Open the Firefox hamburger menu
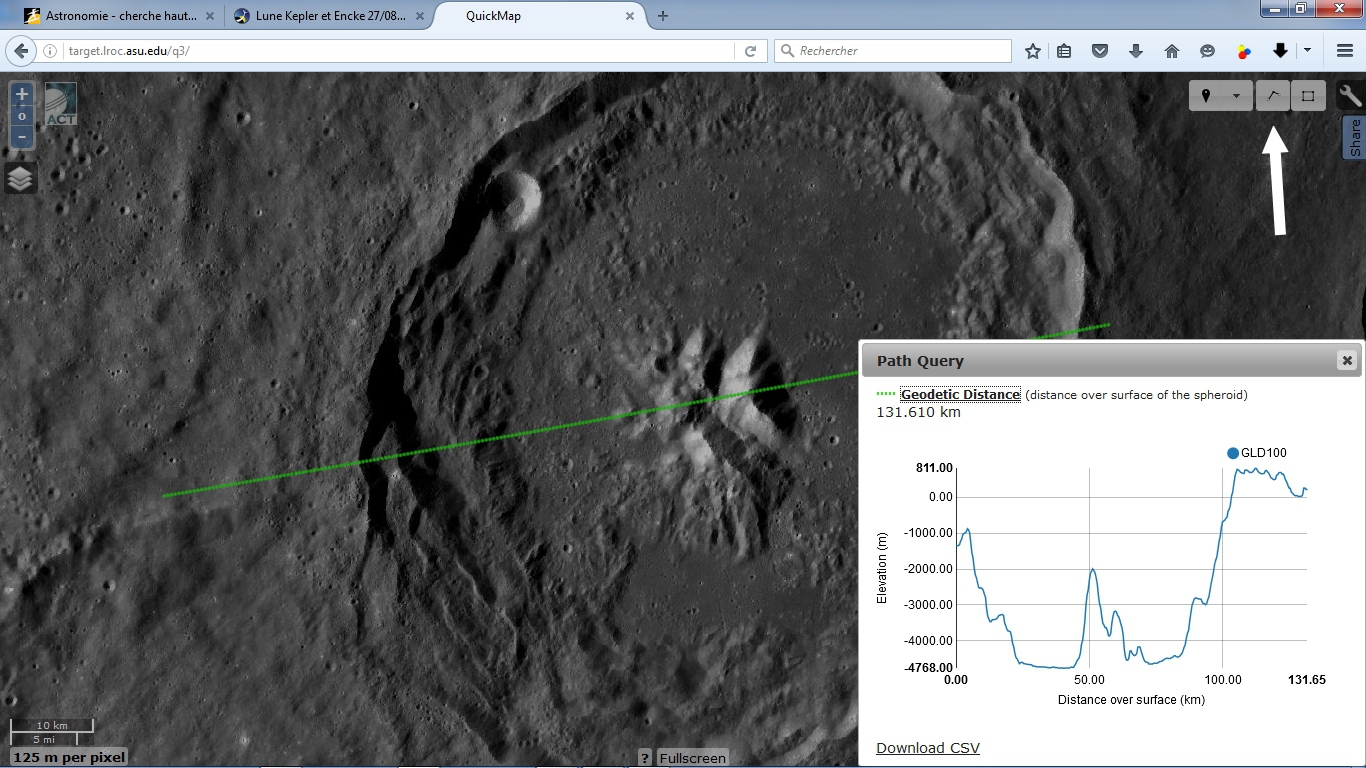Viewport: 1366px width, 768px height. tap(1344, 51)
